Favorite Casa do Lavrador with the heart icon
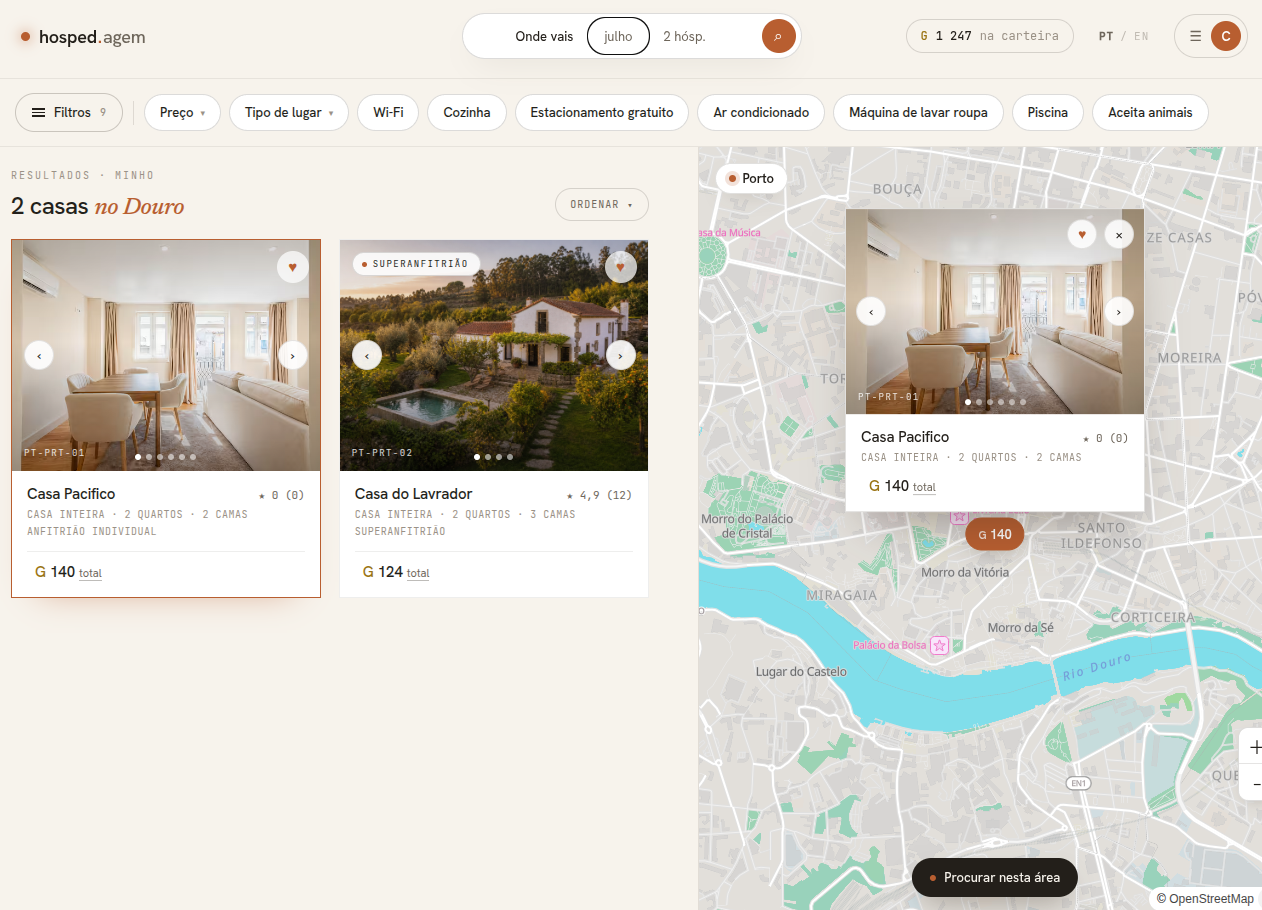The width and height of the screenshot is (1262, 910). (x=621, y=267)
